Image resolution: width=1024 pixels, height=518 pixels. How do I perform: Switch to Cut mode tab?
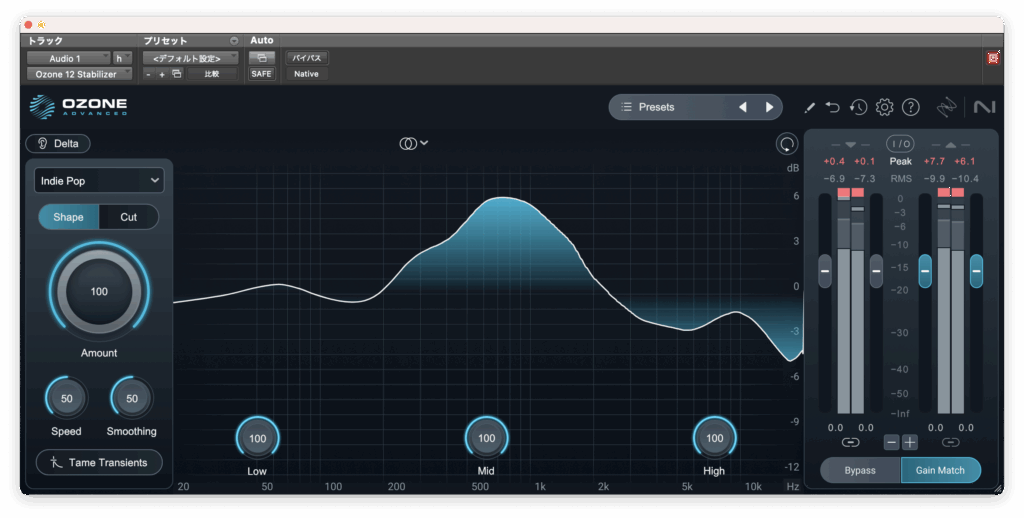(128, 217)
